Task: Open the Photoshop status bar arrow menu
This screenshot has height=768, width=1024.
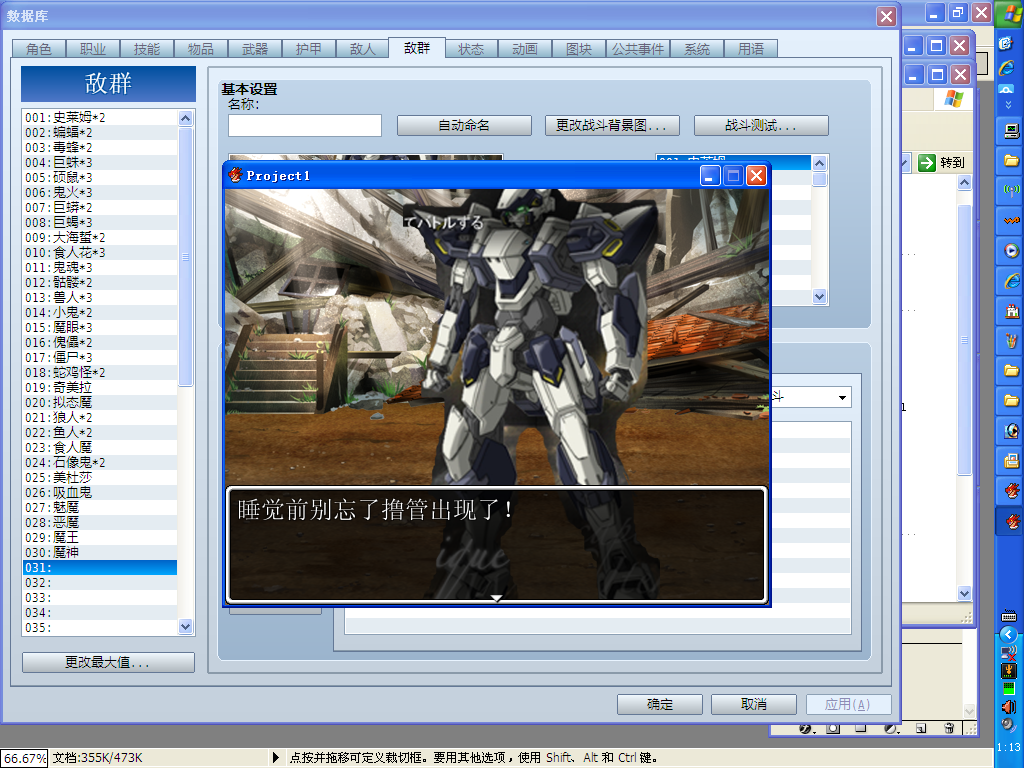Action: 276,758
